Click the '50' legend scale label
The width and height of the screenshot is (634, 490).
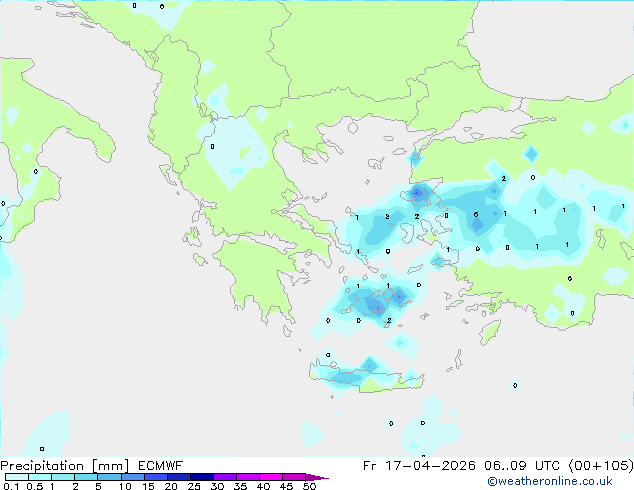pos(310,486)
